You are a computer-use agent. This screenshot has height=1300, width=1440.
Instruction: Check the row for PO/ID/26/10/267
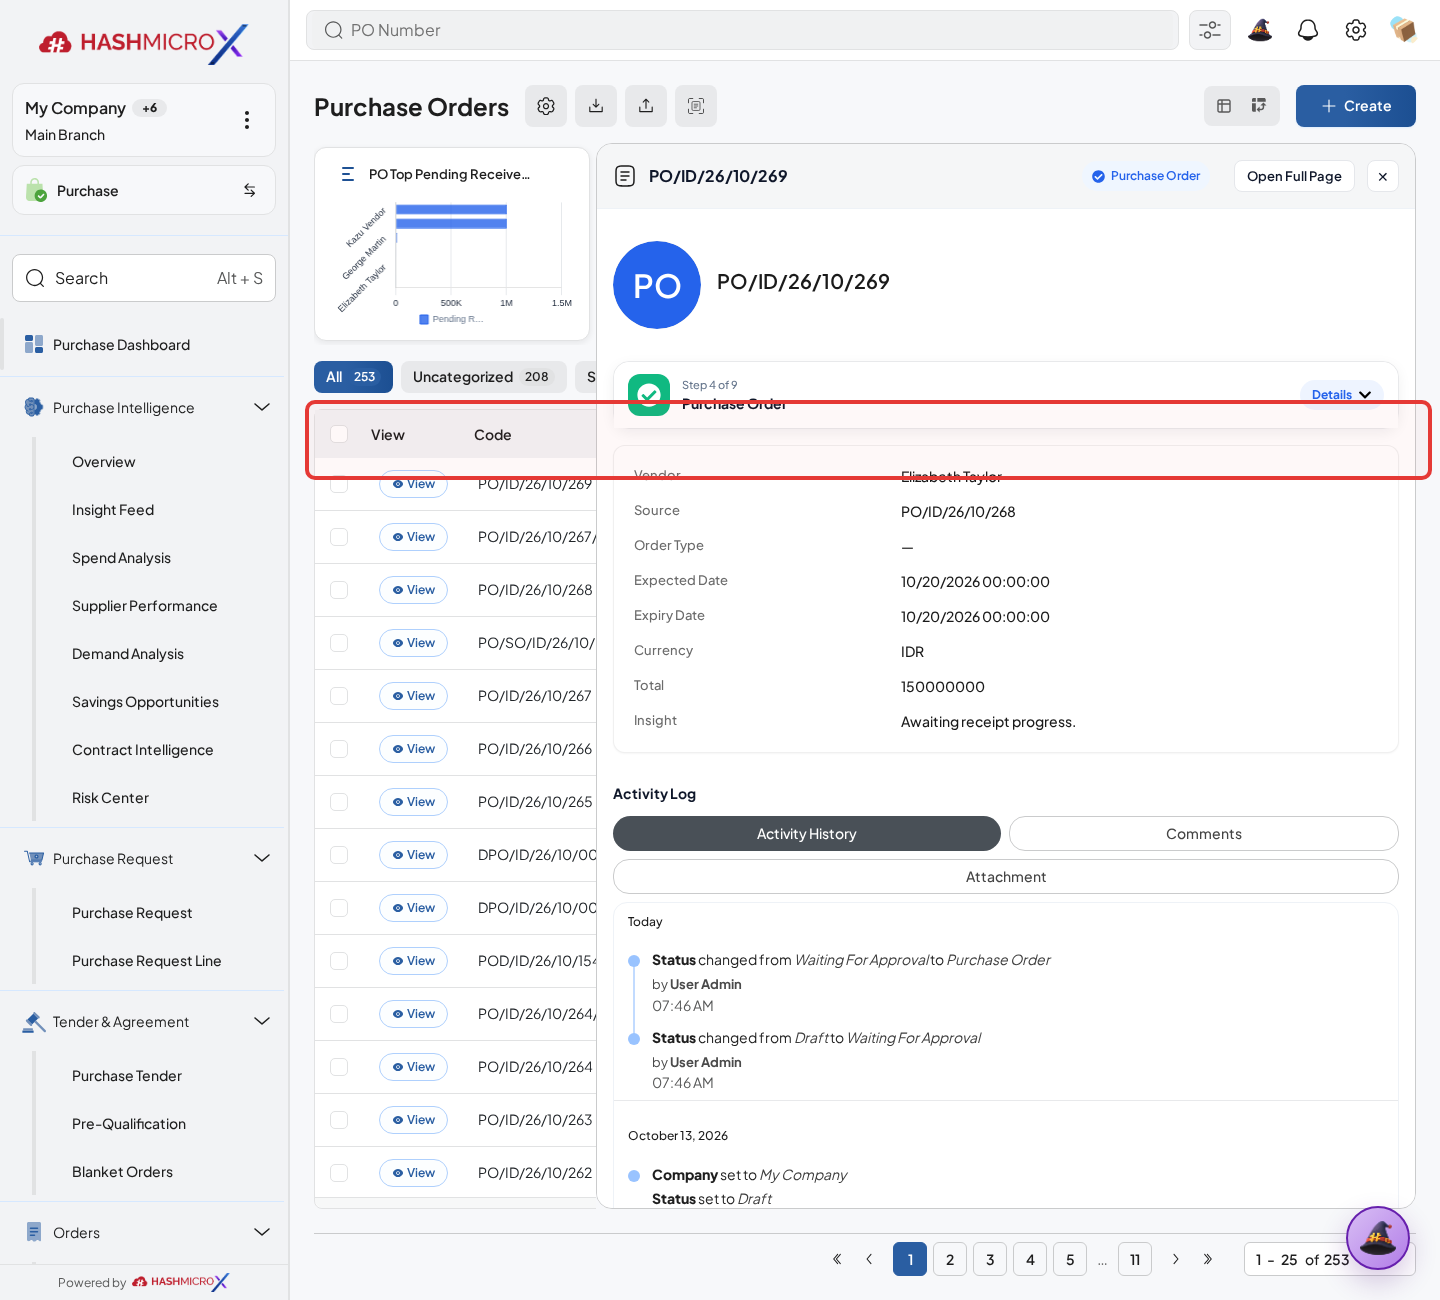pyautogui.click(x=339, y=696)
